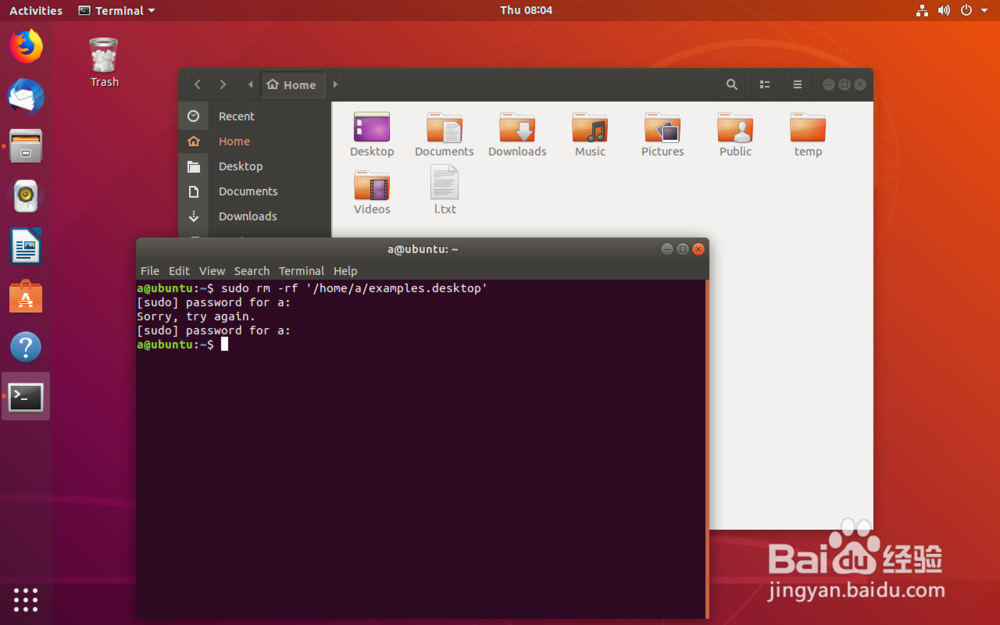Select the Terminal icon in the dock
The height and width of the screenshot is (625, 1000).
coord(26,397)
